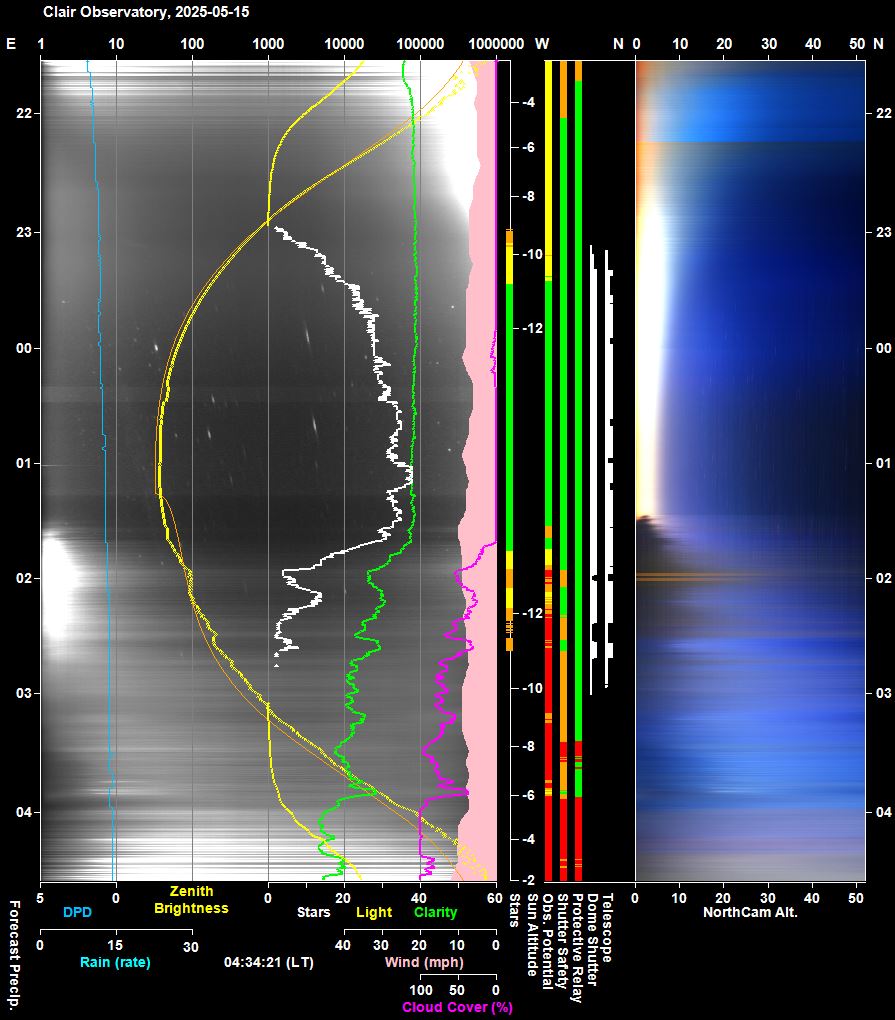Click the E direction label at top left
This screenshot has width=895, height=1020.
click(x=11, y=44)
